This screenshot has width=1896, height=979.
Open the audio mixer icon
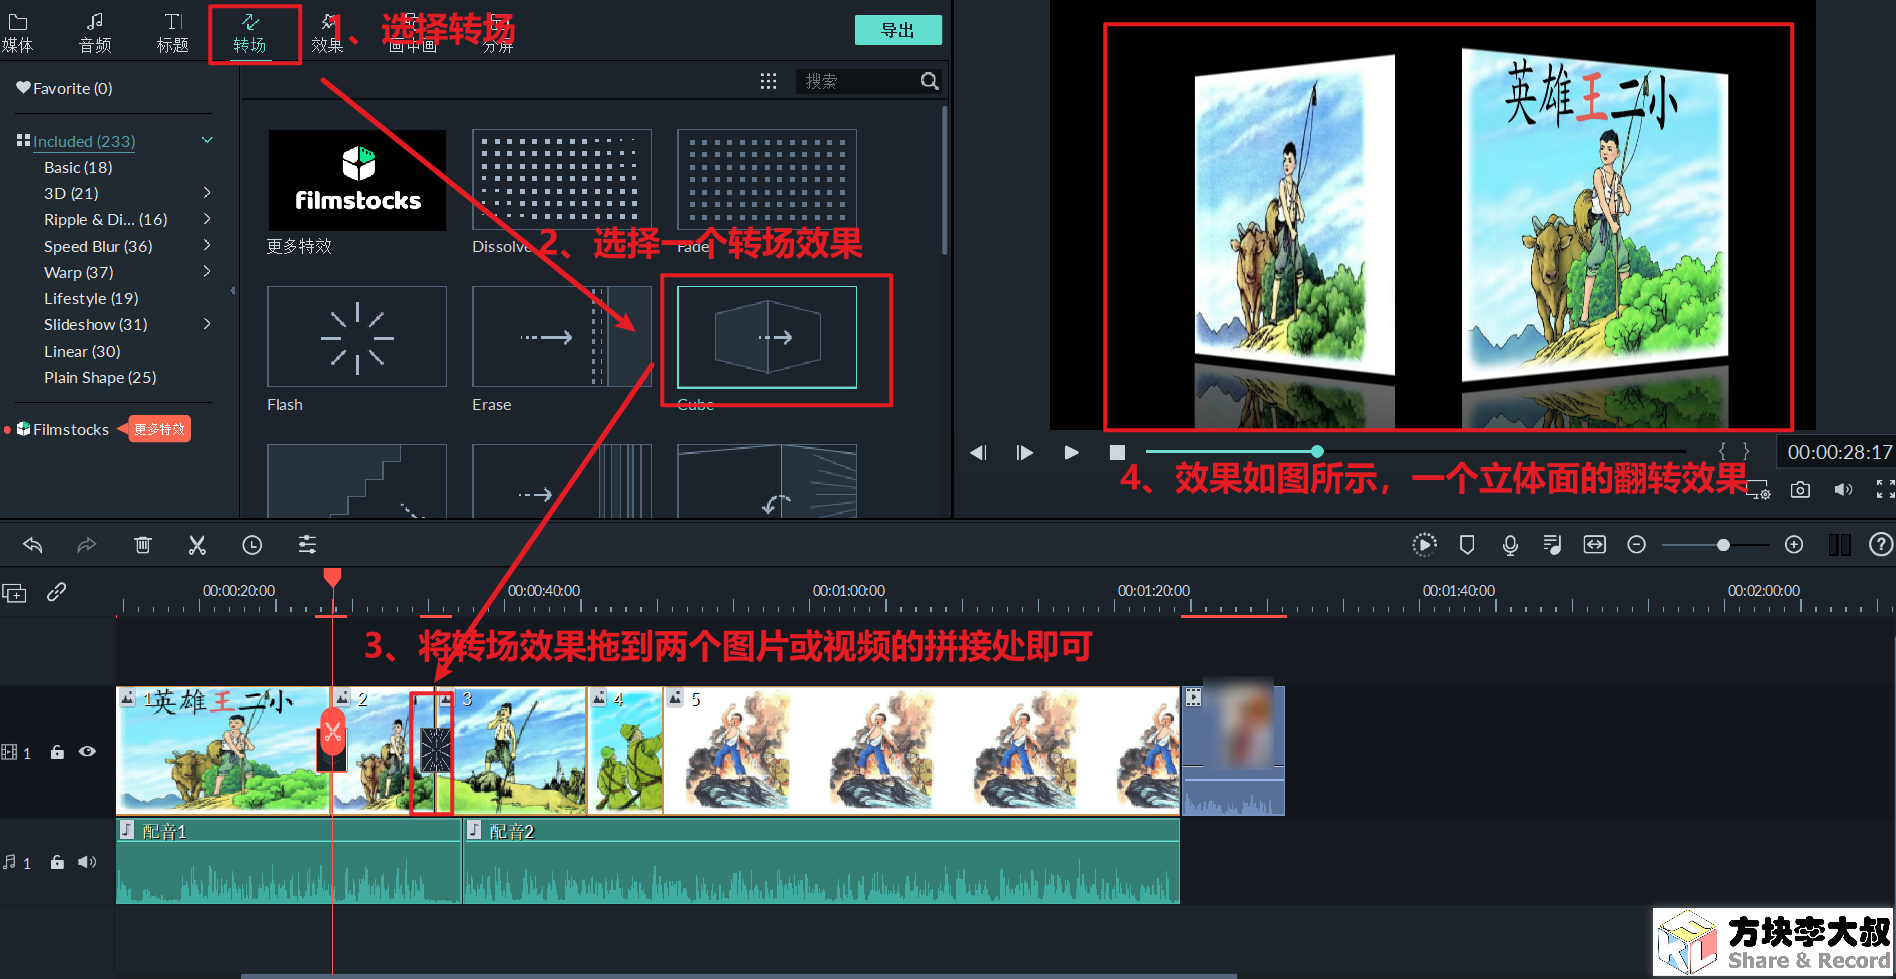(x=1552, y=544)
